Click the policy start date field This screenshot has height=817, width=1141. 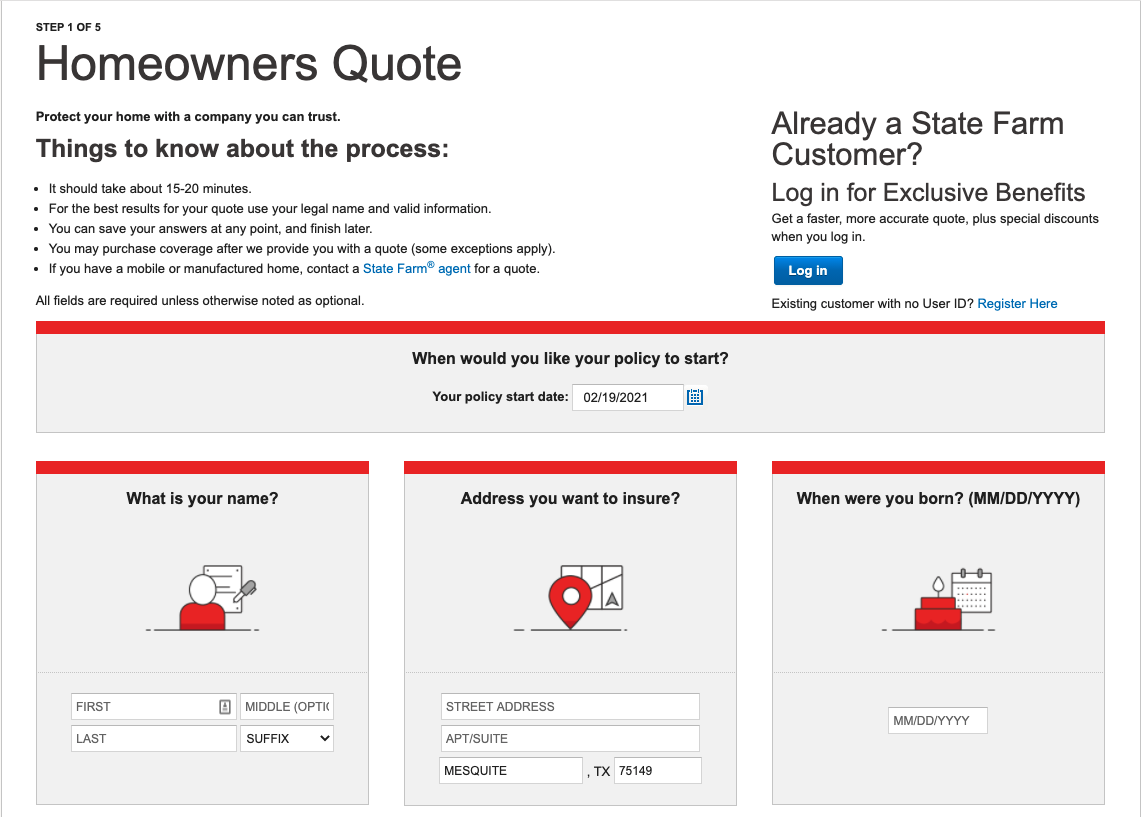(627, 397)
